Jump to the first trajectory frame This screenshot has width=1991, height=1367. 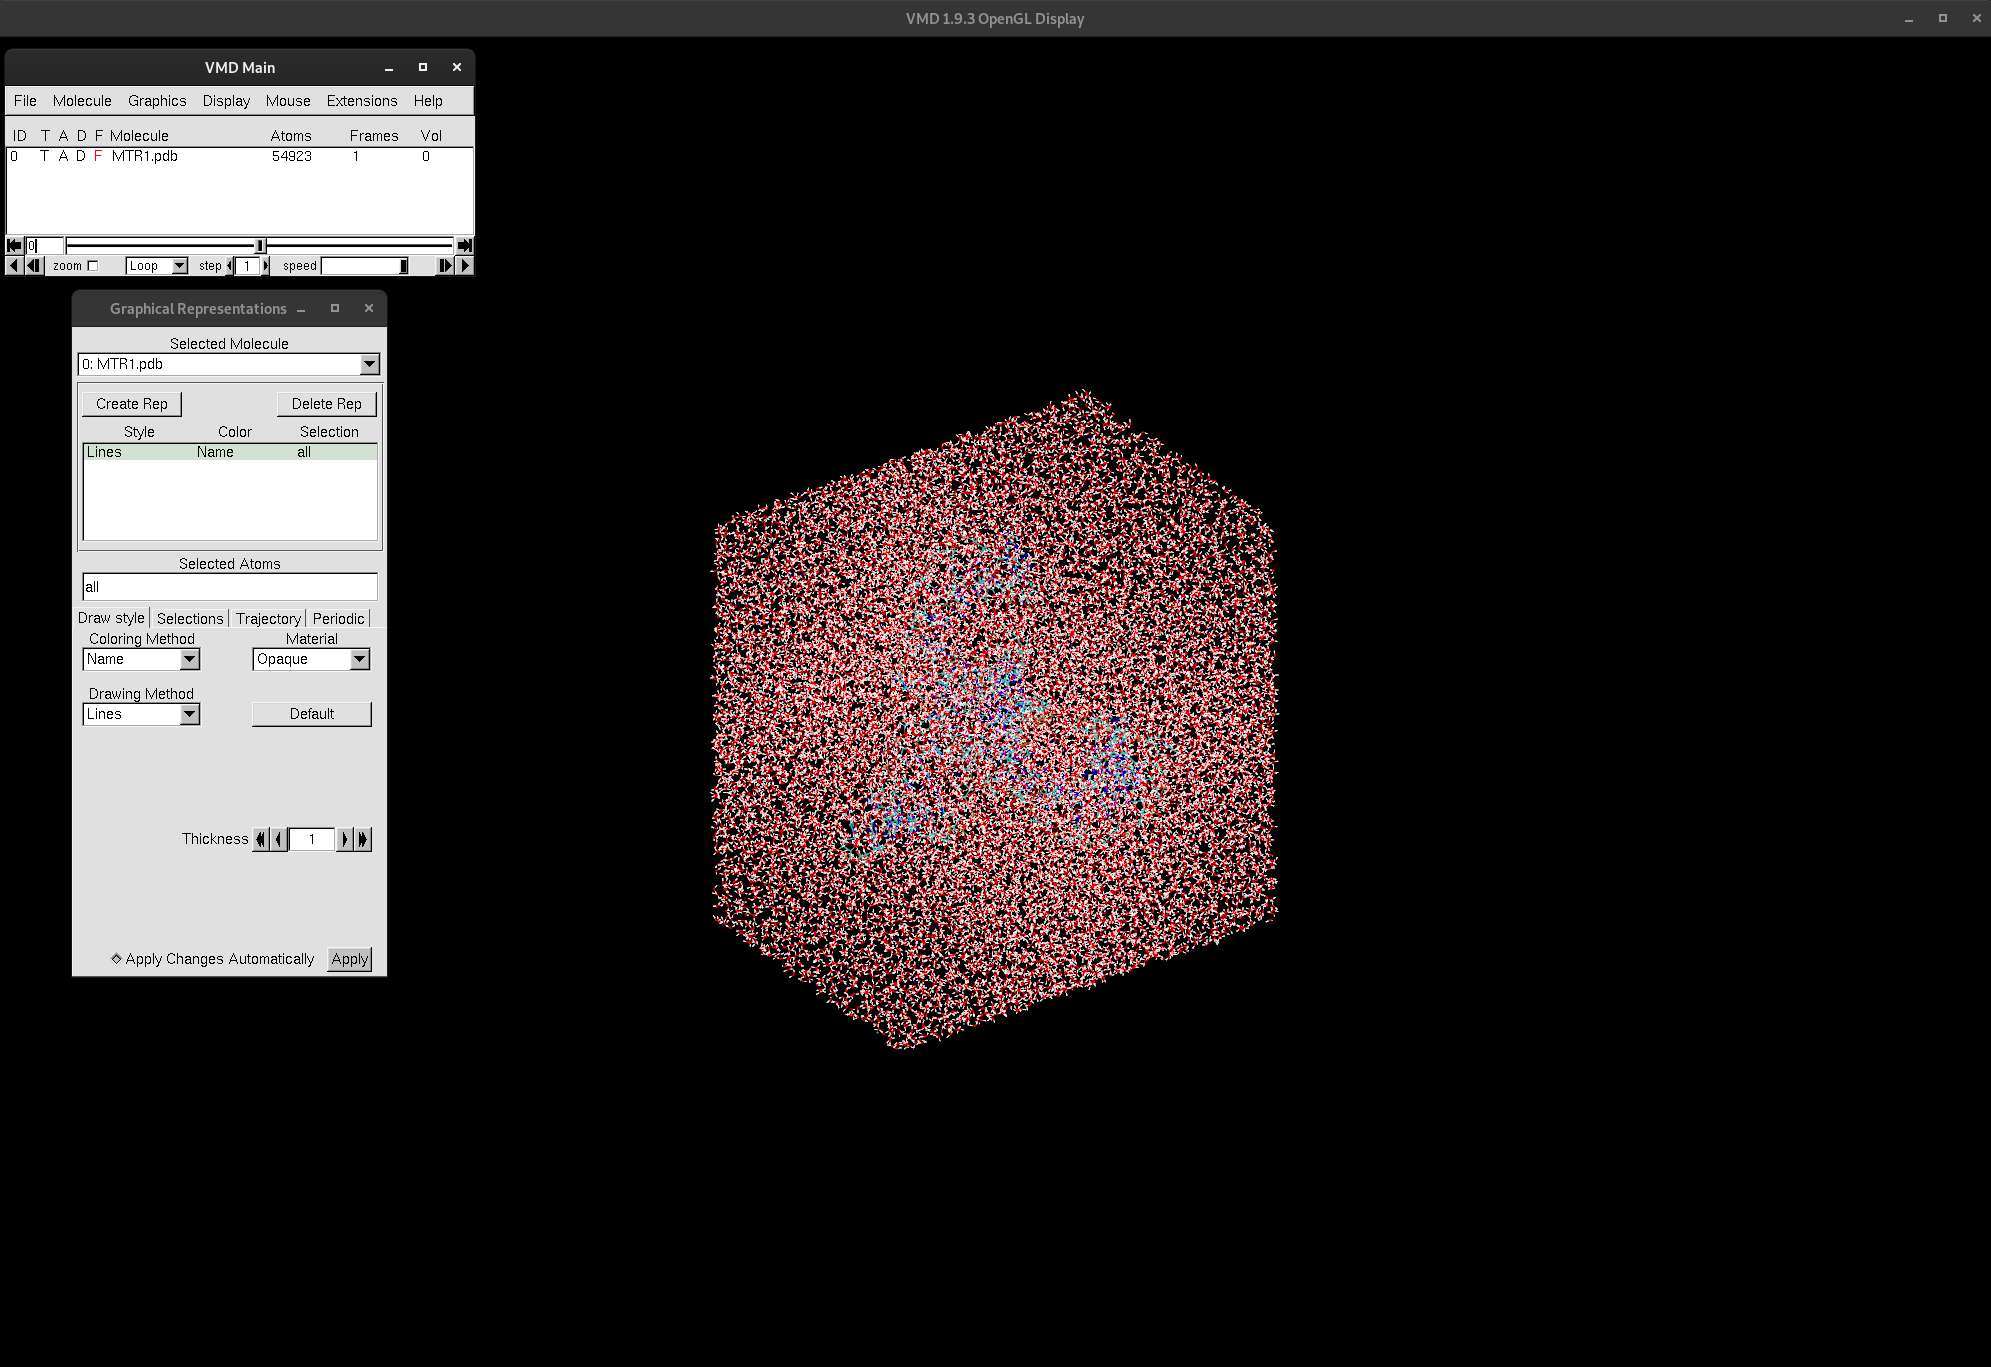14,245
